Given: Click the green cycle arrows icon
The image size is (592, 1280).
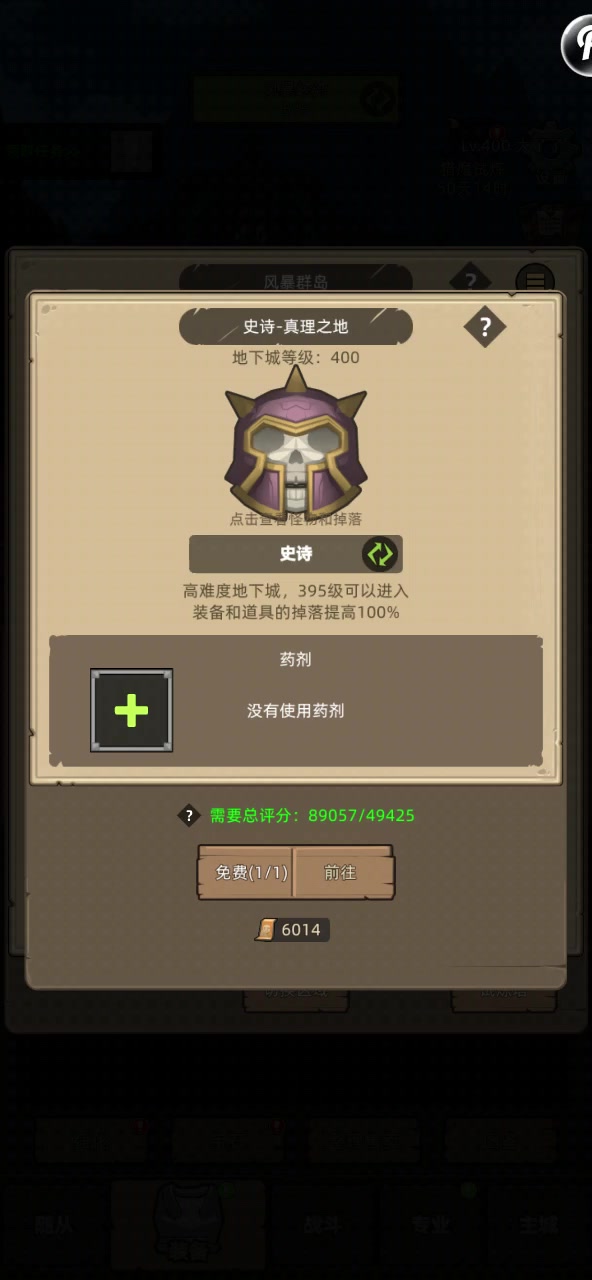Looking at the screenshot, I should coord(380,554).
